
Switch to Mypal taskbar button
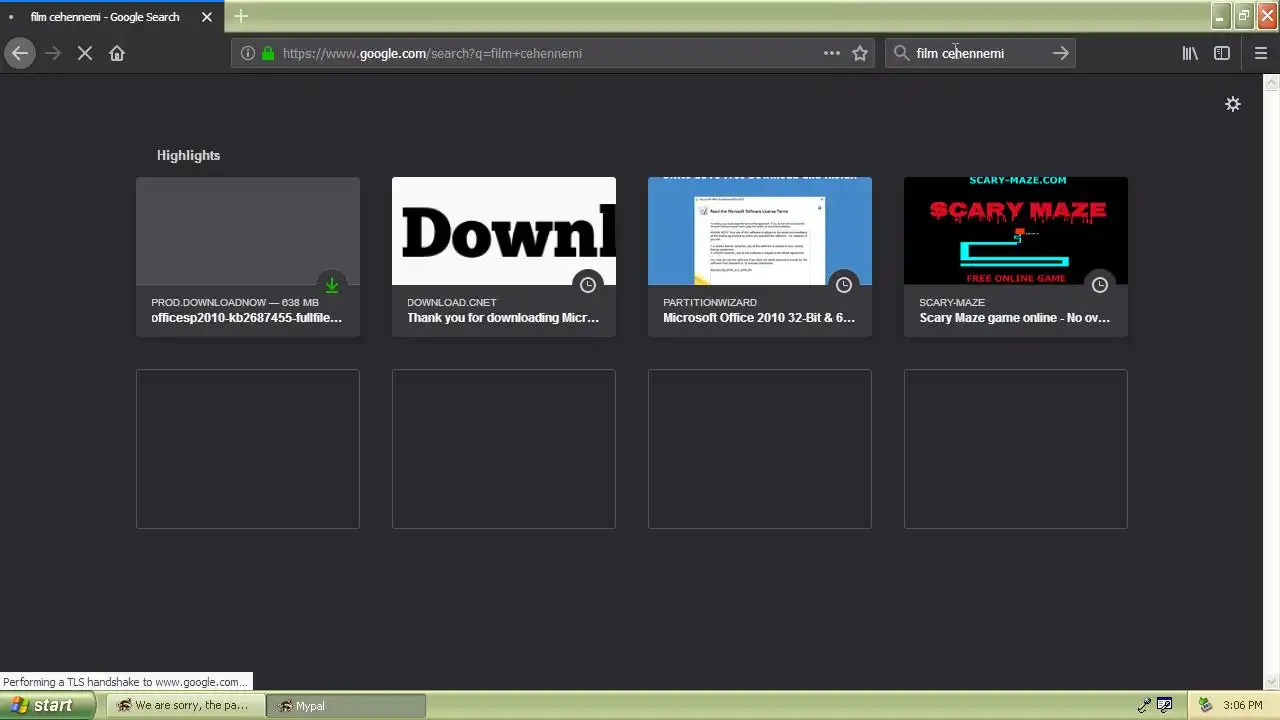coord(346,706)
